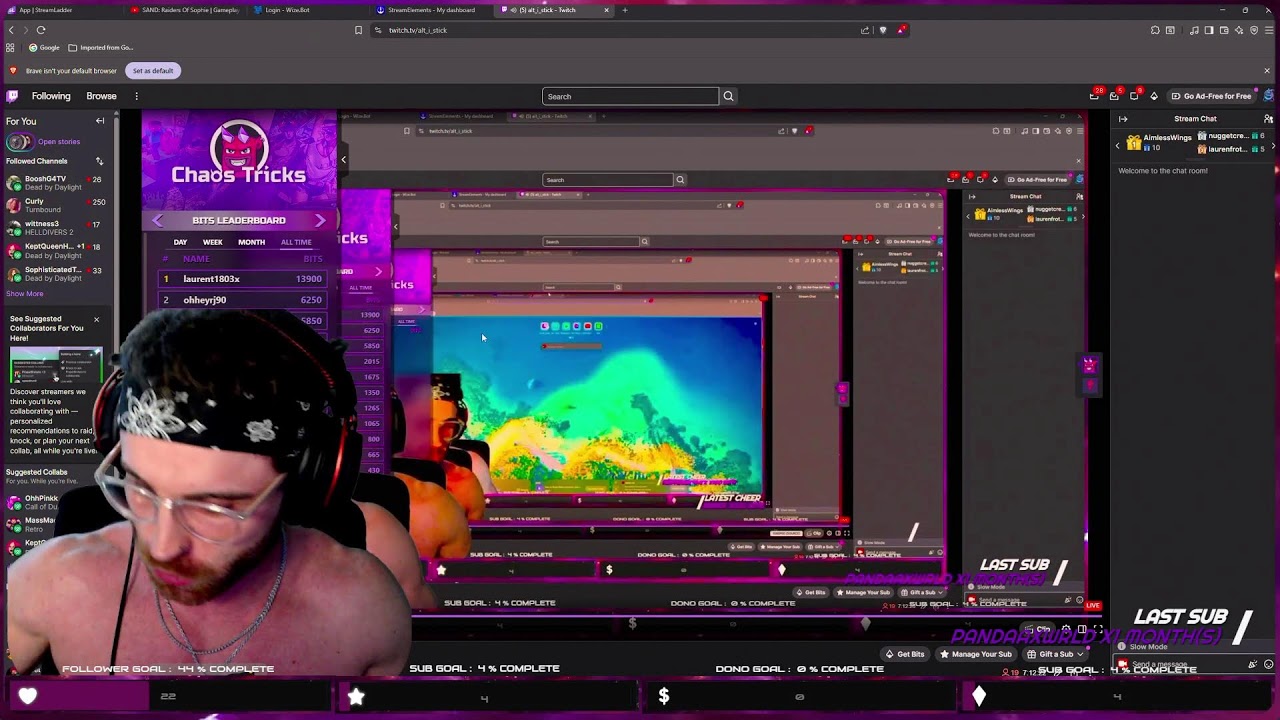Click the Twitch search input field
The image size is (1280, 720).
[x=630, y=96]
